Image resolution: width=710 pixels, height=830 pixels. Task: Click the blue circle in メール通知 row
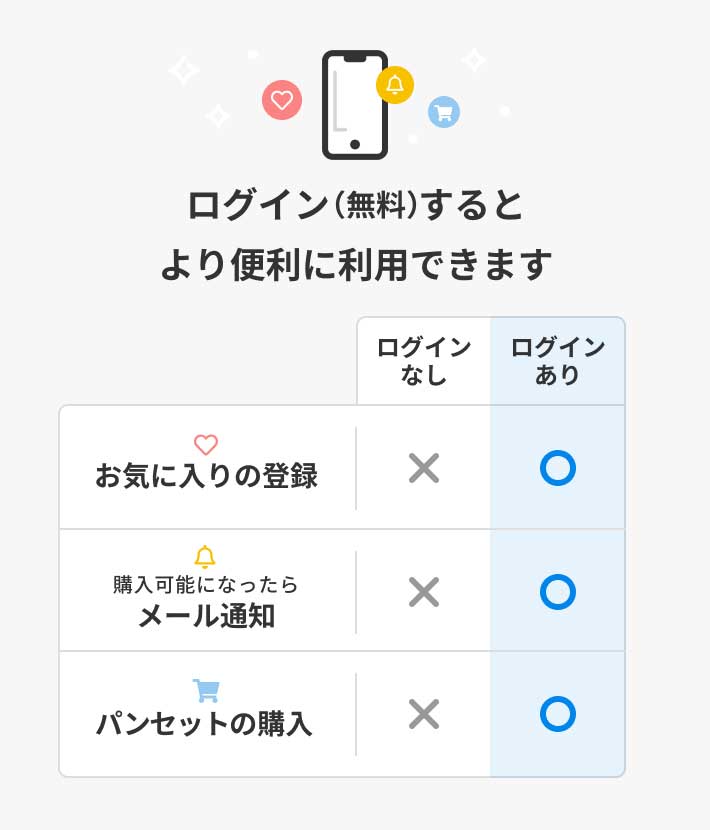(x=557, y=592)
